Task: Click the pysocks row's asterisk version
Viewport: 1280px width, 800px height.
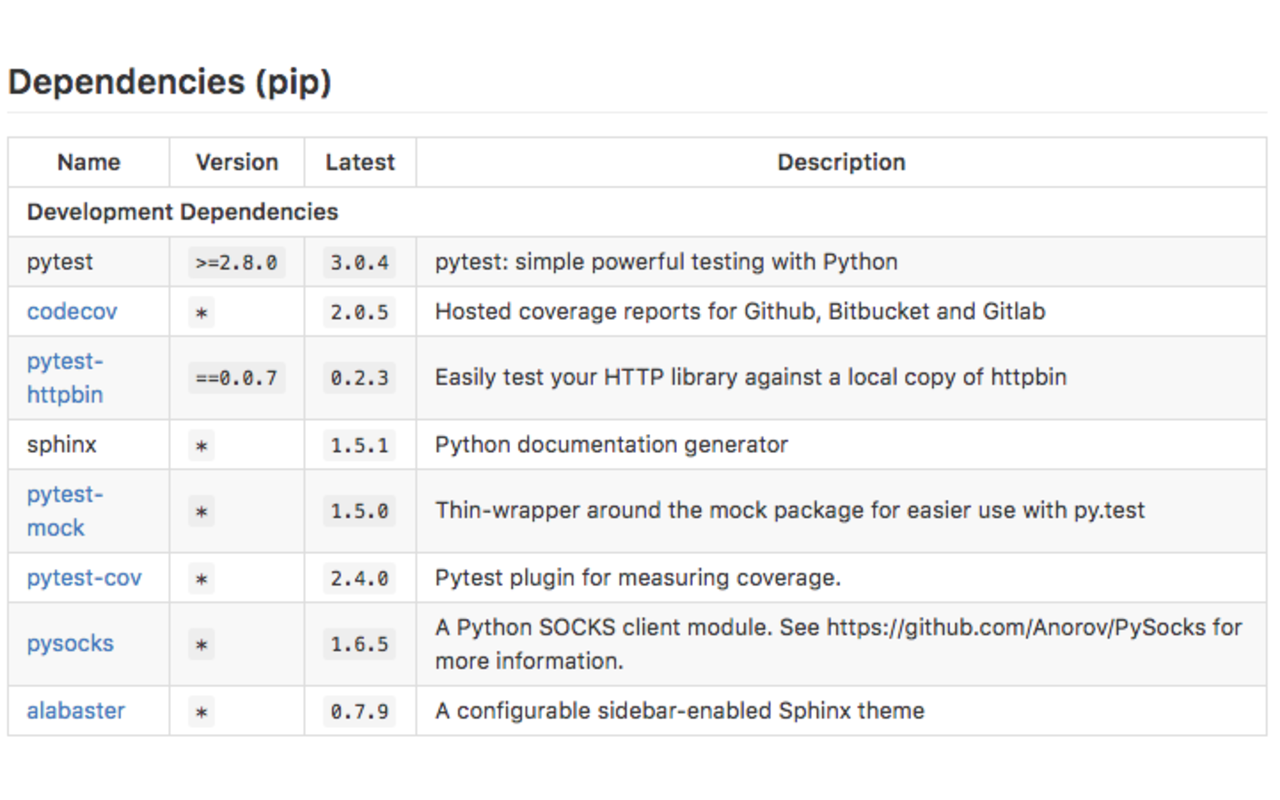Action: 202,645
